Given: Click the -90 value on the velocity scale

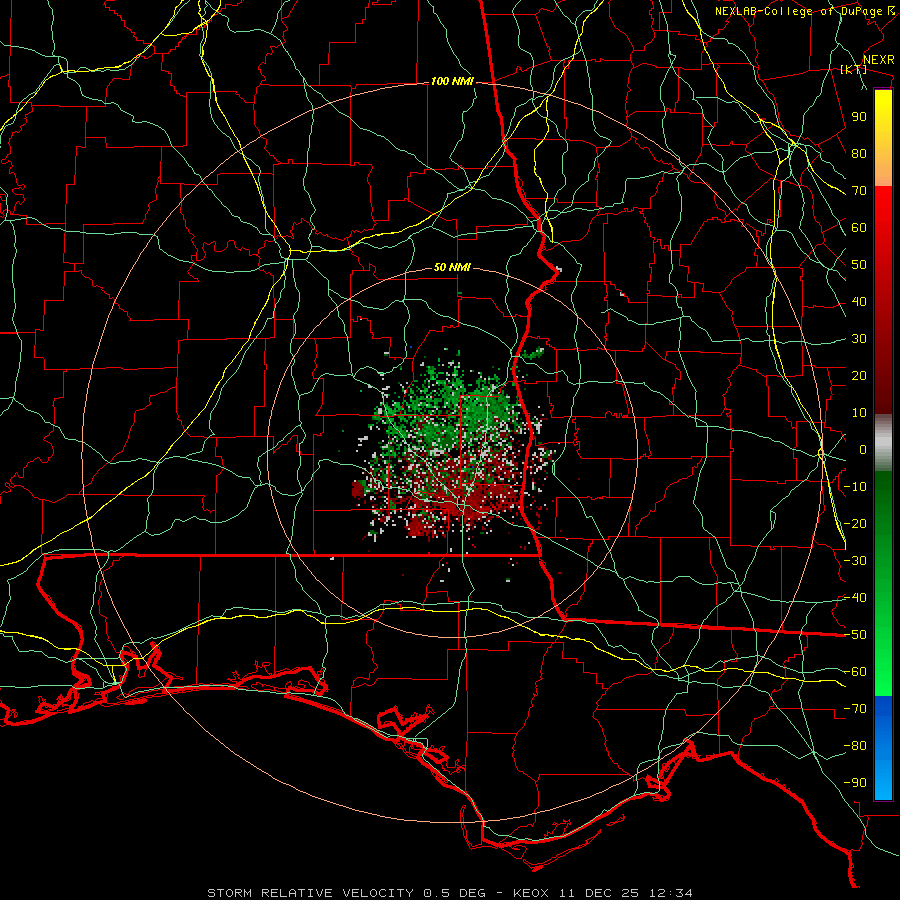Looking at the screenshot, I should point(855,783).
